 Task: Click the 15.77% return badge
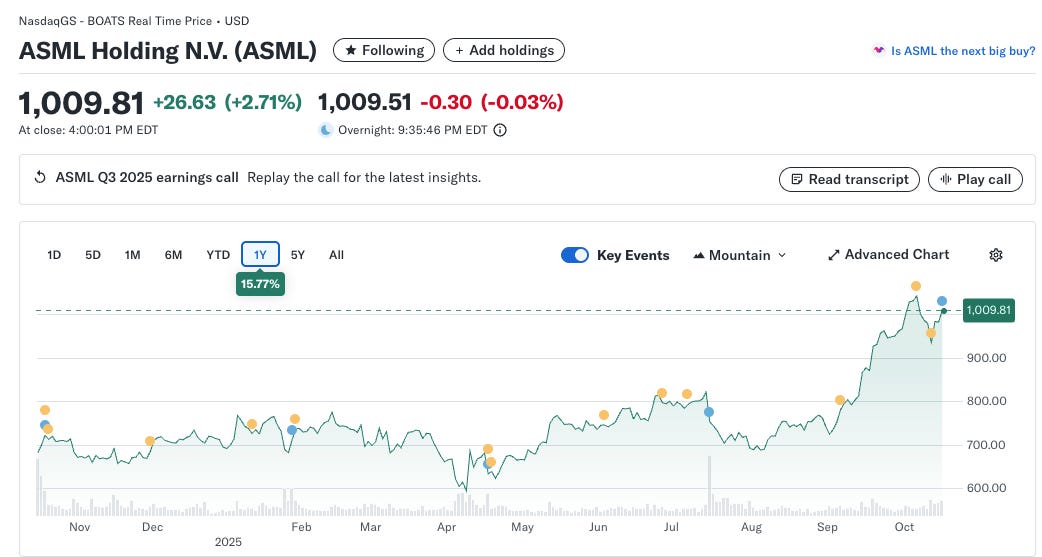pyautogui.click(x=260, y=284)
